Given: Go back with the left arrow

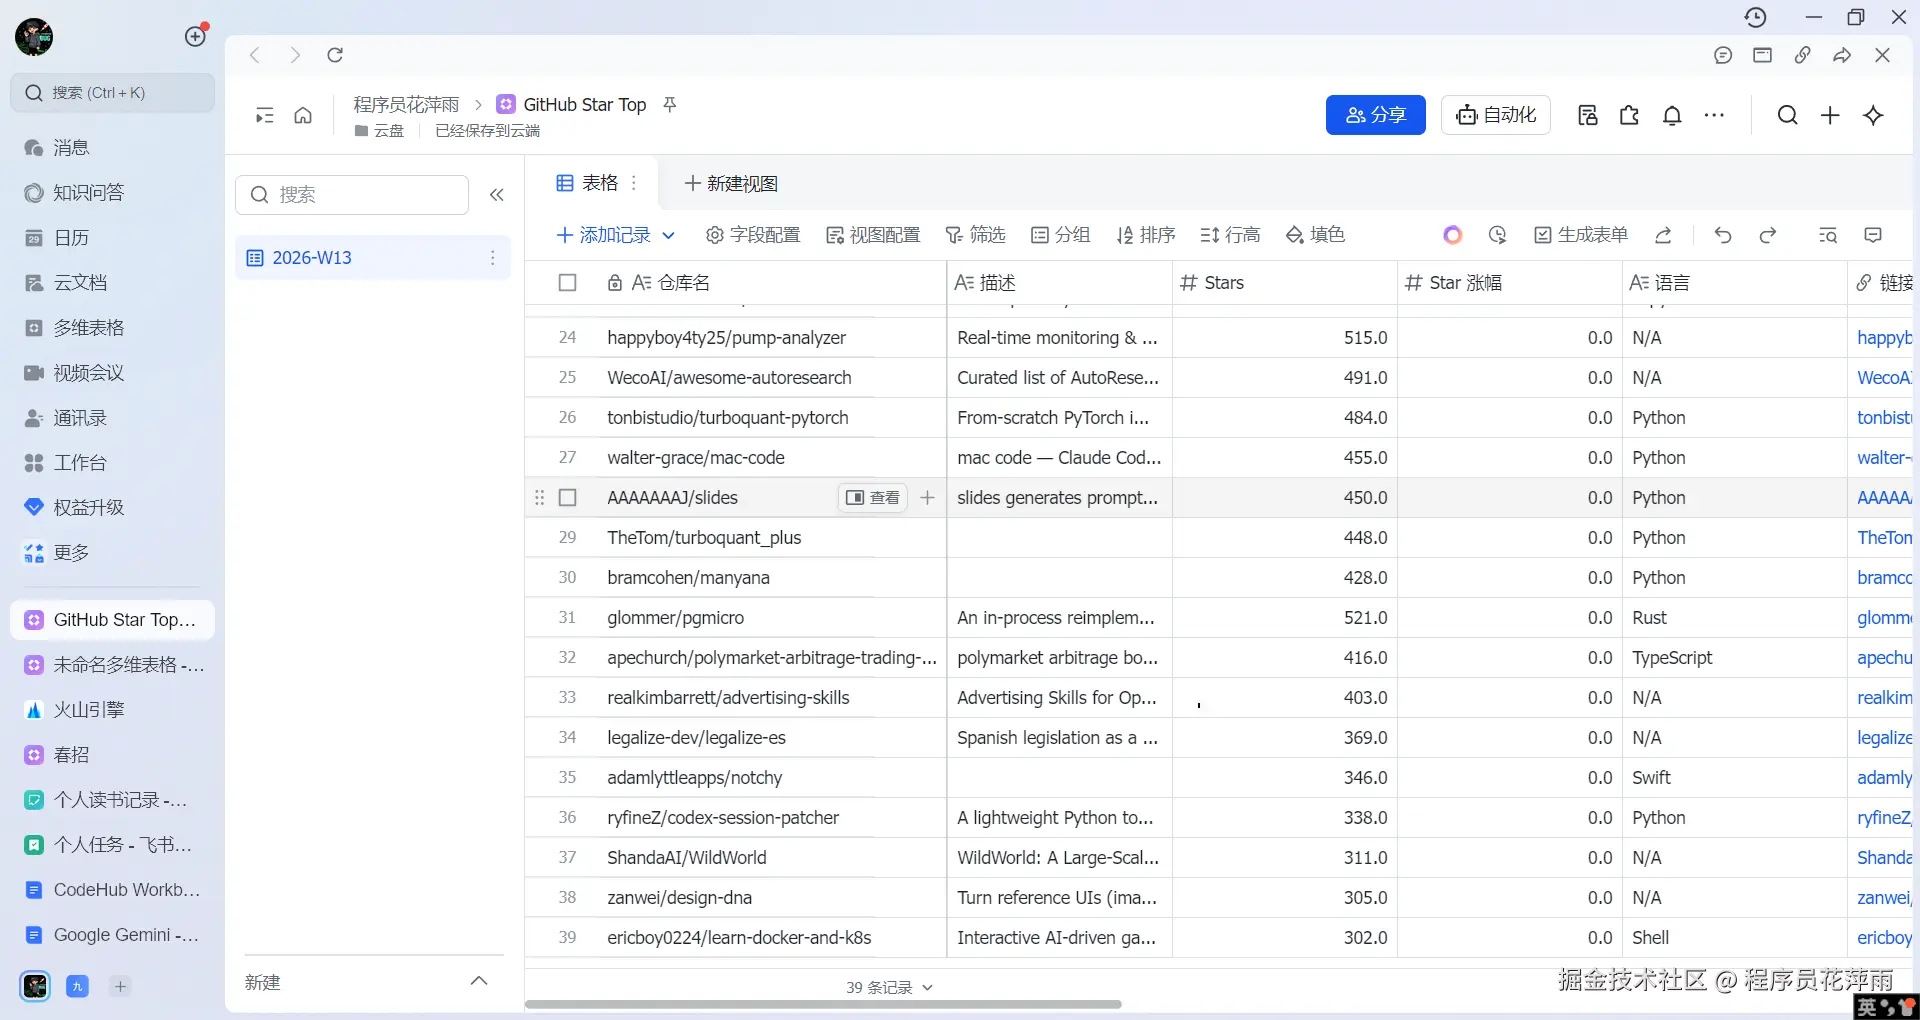Looking at the screenshot, I should click(255, 55).
